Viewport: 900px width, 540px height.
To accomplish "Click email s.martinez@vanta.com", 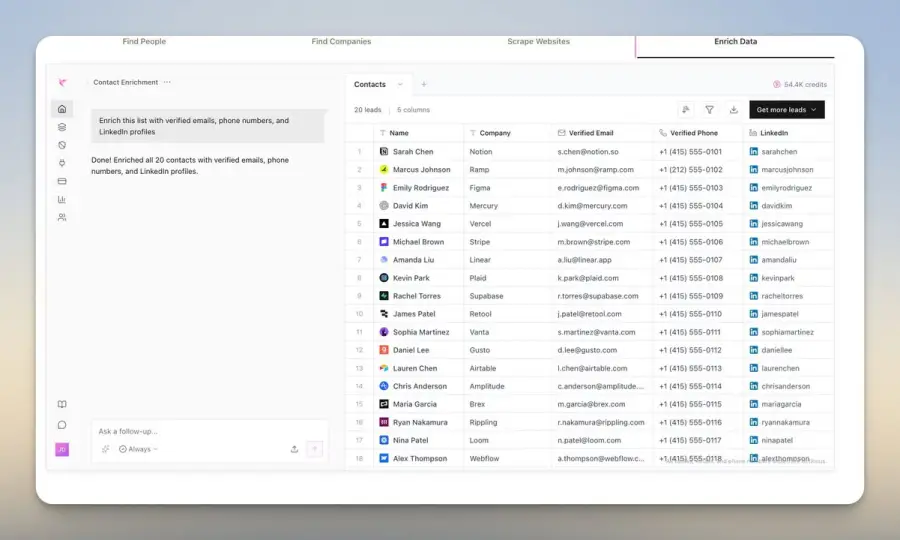I will [x=596, y=332].
